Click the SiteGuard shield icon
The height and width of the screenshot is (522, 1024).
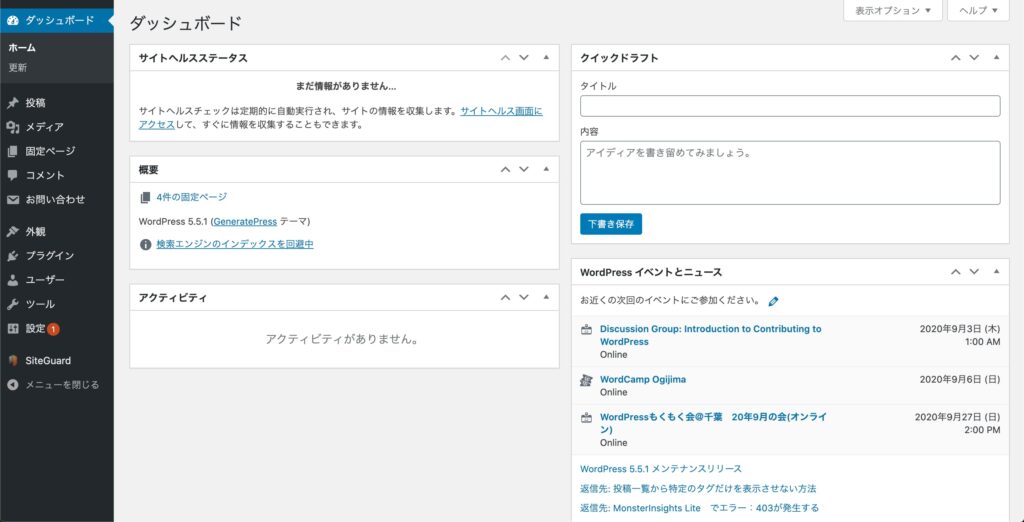pyautogui.click(x=12, y=361)
